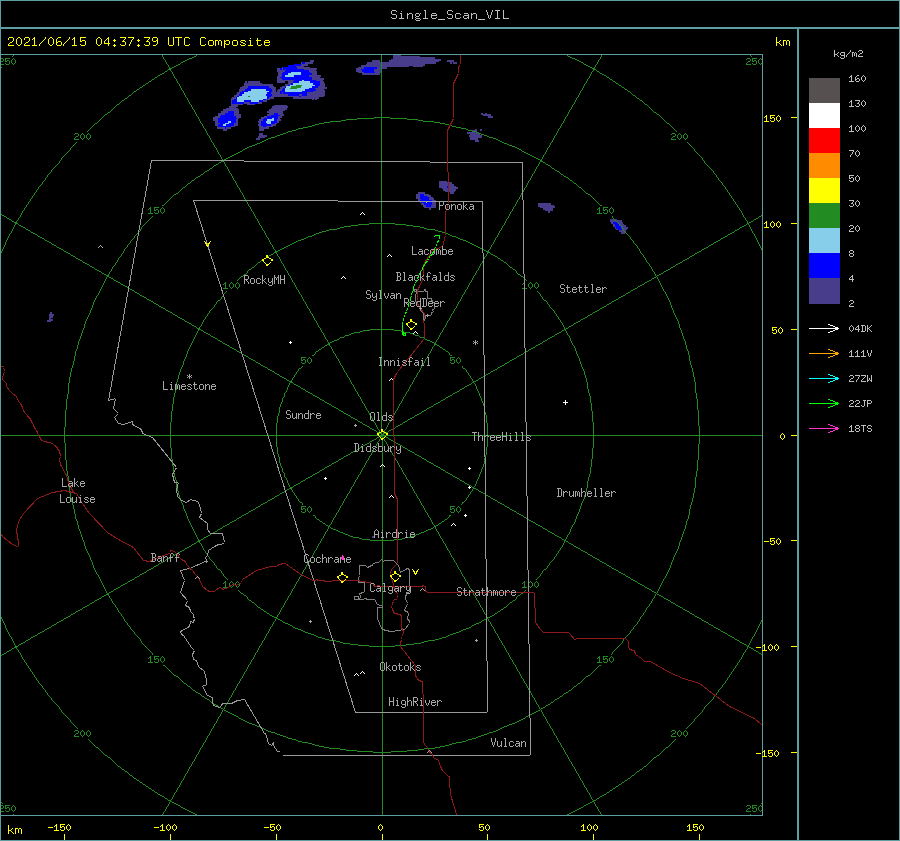The width and height of the screenshot is (900, 841).
Task: Click the Sundre town label
Action: (x=303, y=414)
